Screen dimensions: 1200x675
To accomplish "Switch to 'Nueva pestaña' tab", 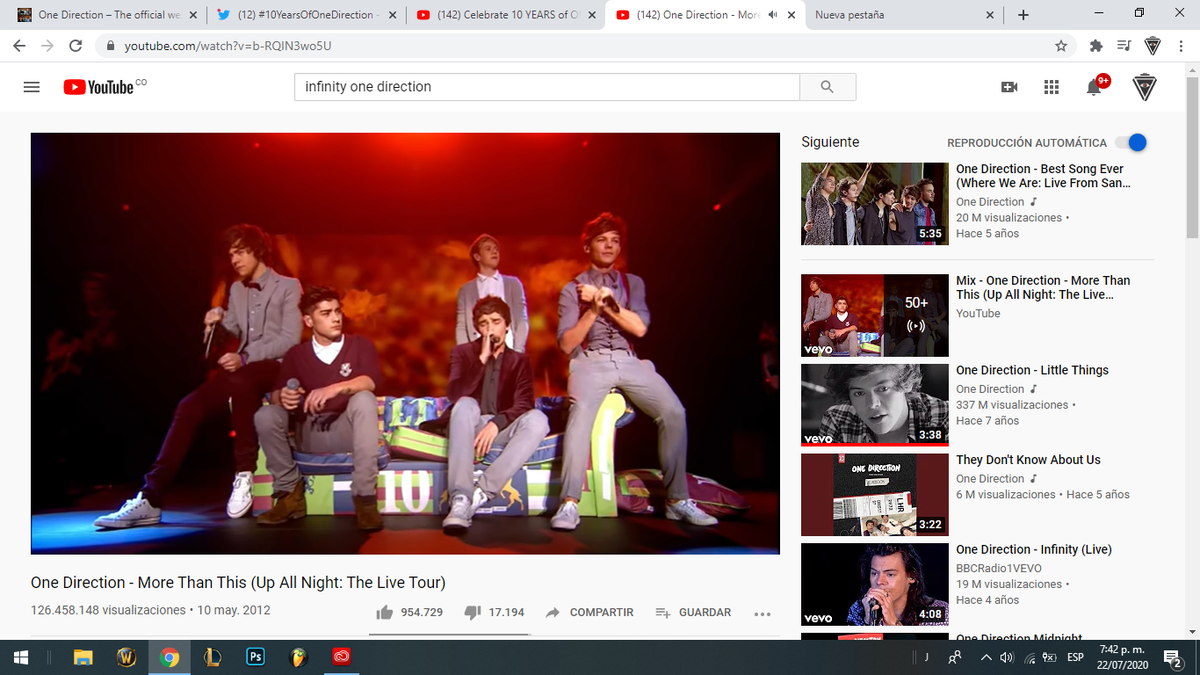I will (905, 15).
